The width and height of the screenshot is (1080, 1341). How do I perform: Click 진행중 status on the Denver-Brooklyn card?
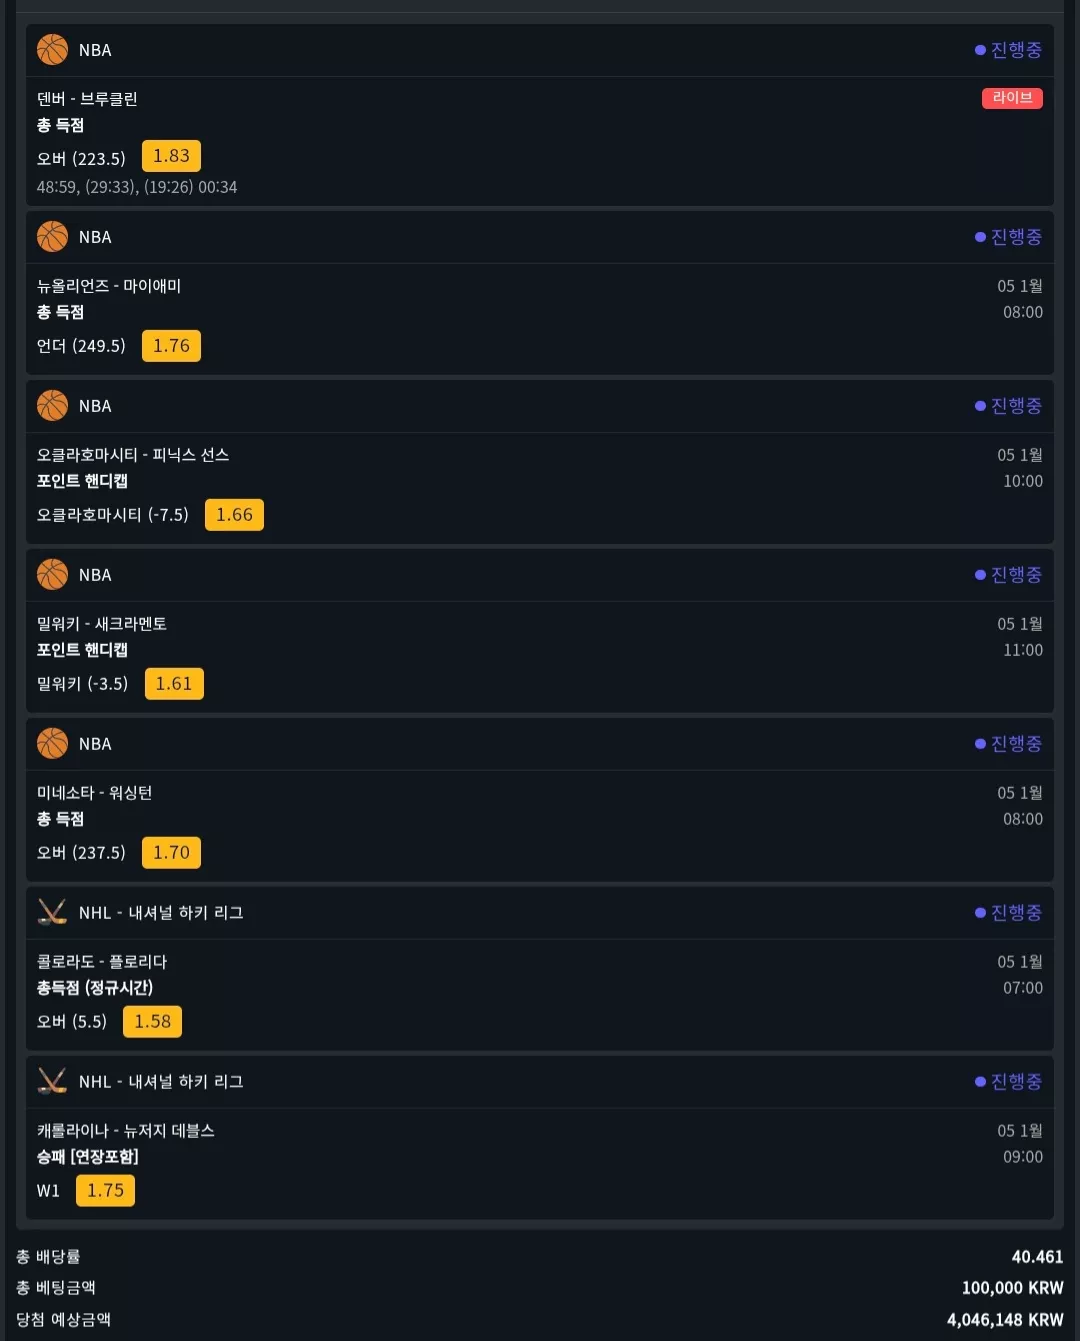[x=1009, y=50]
